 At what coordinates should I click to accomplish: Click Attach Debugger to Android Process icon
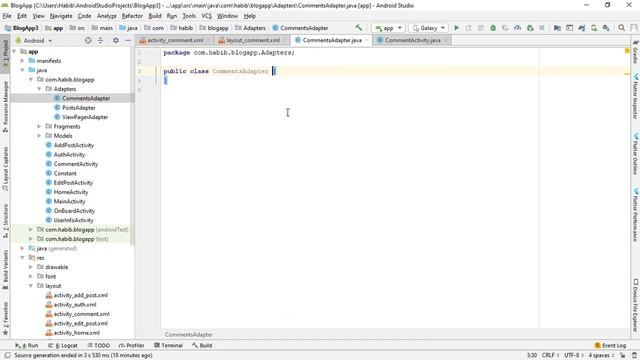point(530,28)
